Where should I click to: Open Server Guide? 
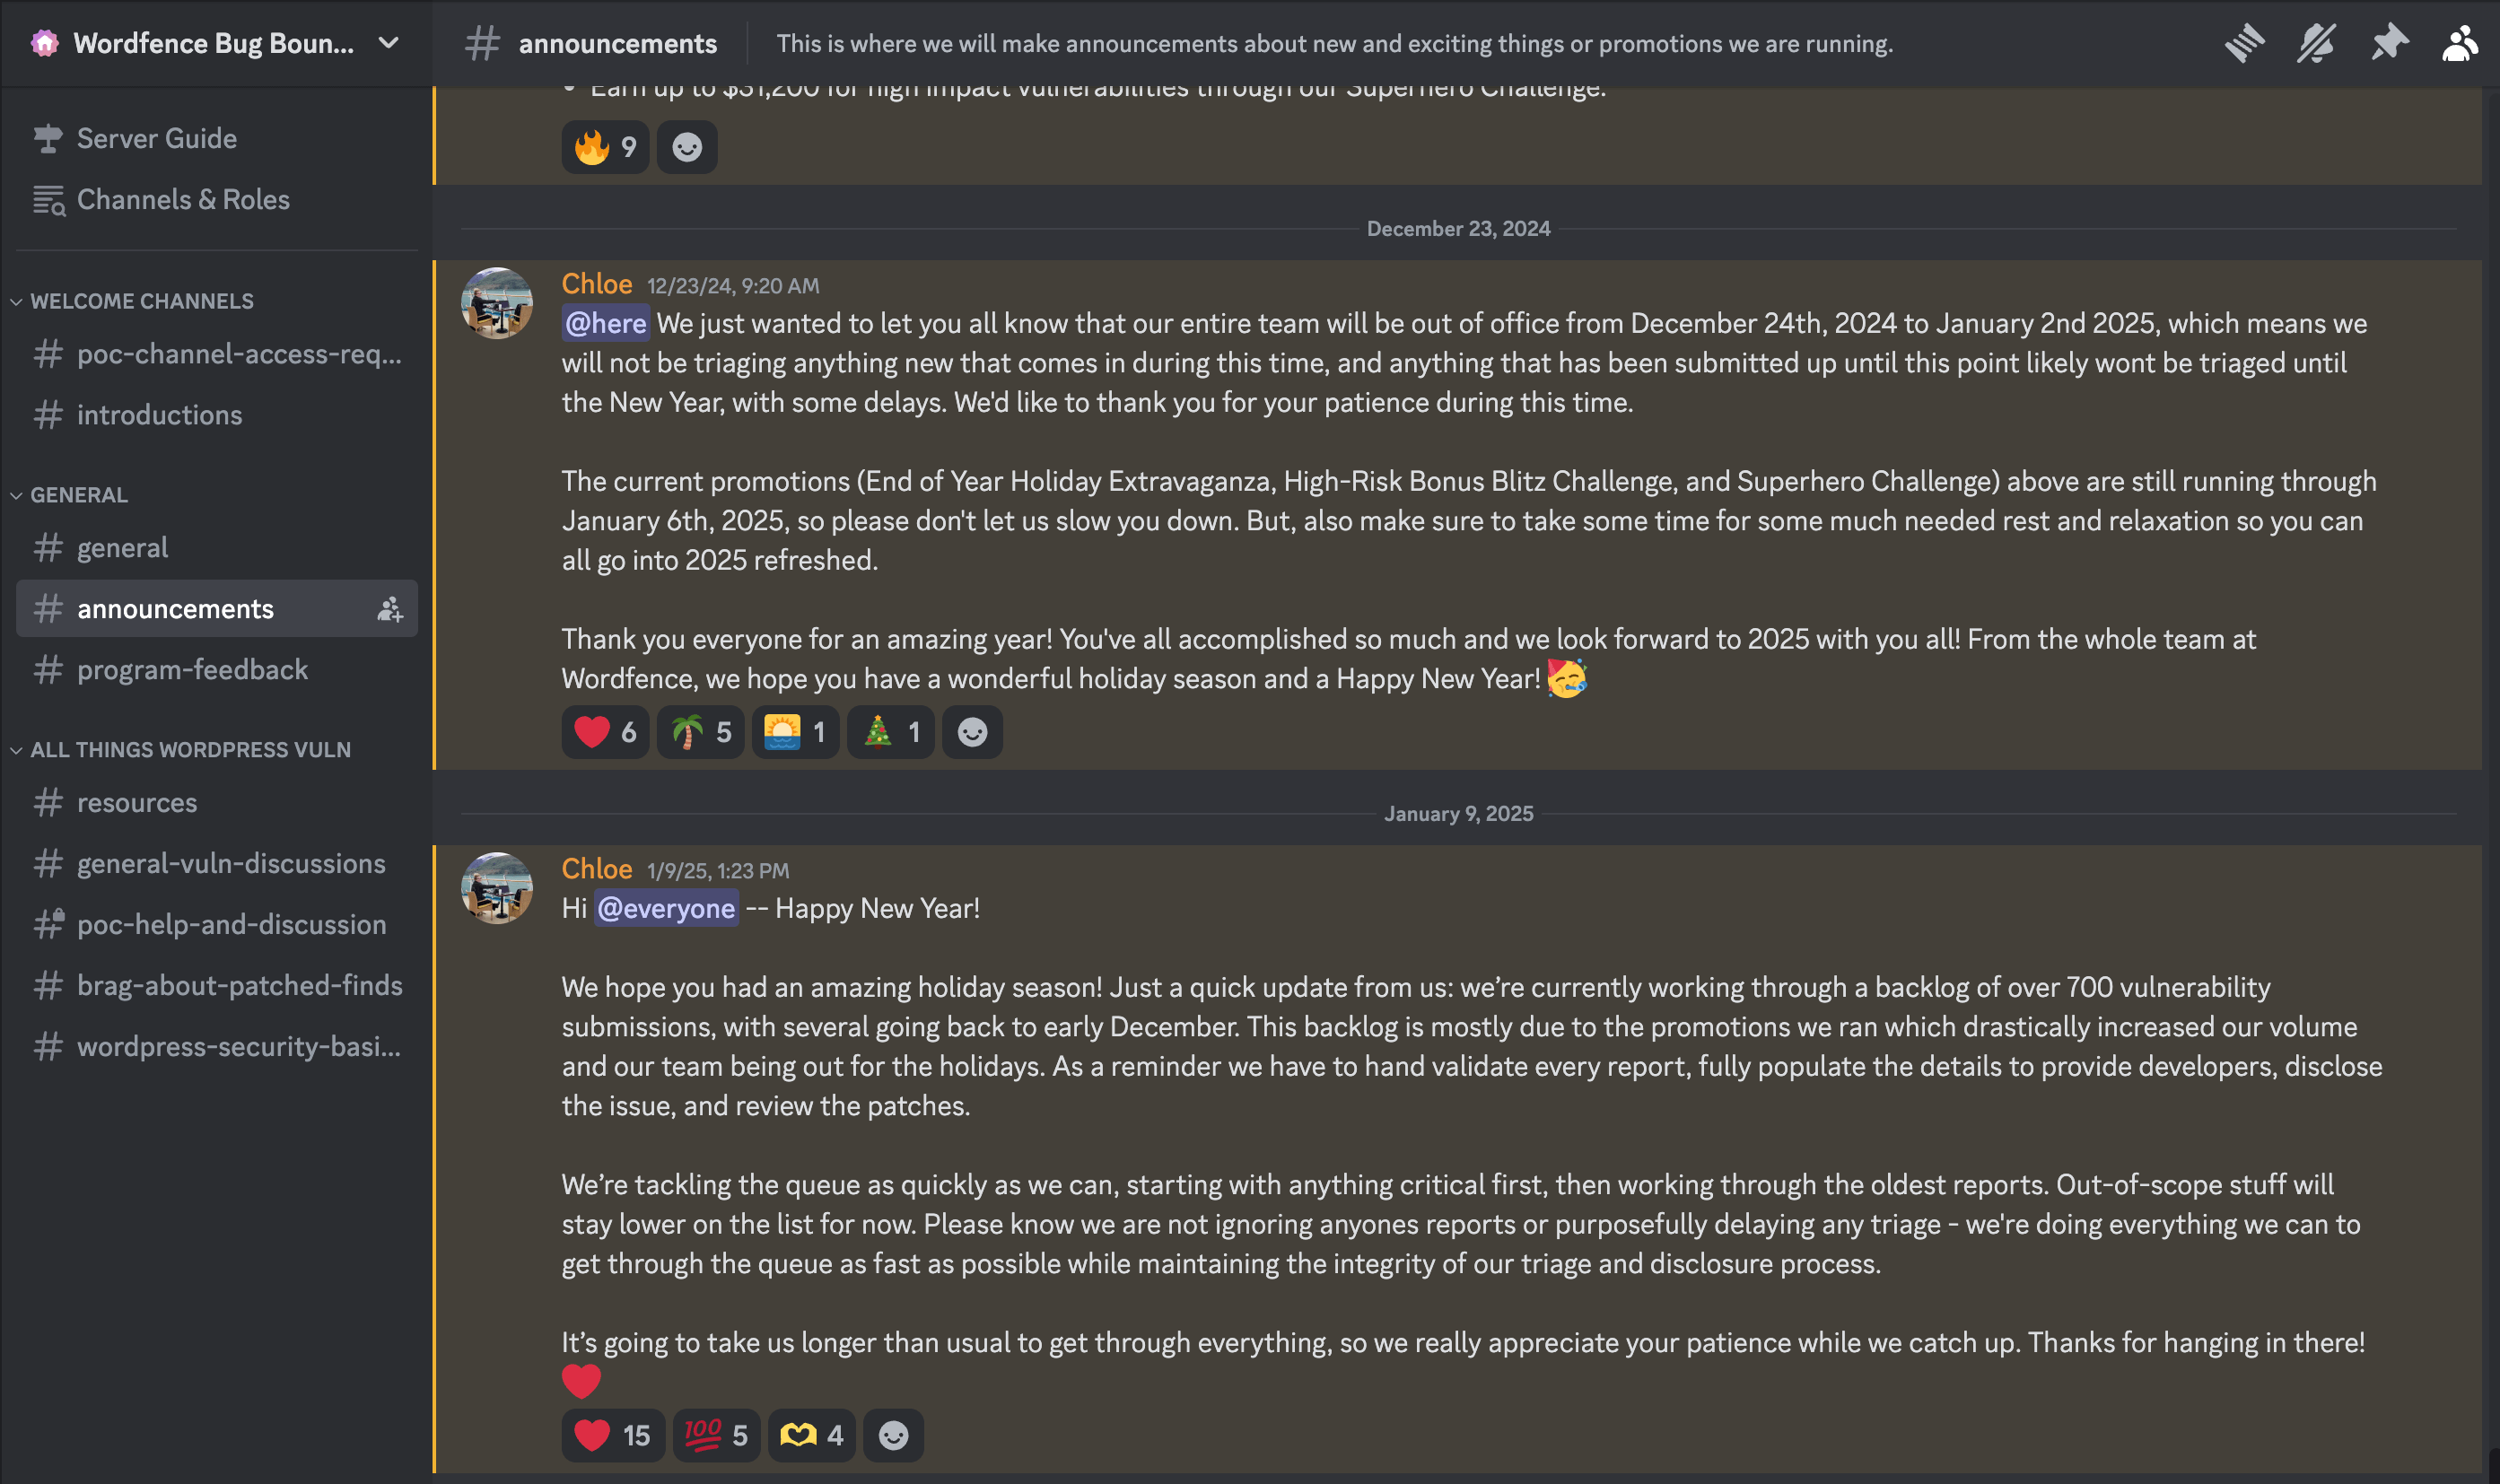click(156, 138)
